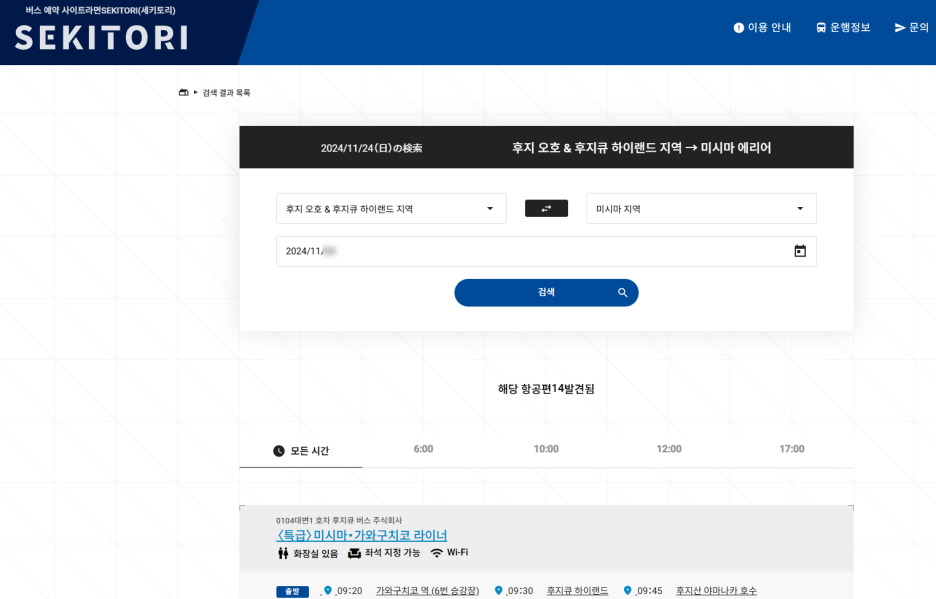Viewport: 936px width, 599px height.
Task: Click map pin next to 09:20
Action: click(x=327, y=590)
